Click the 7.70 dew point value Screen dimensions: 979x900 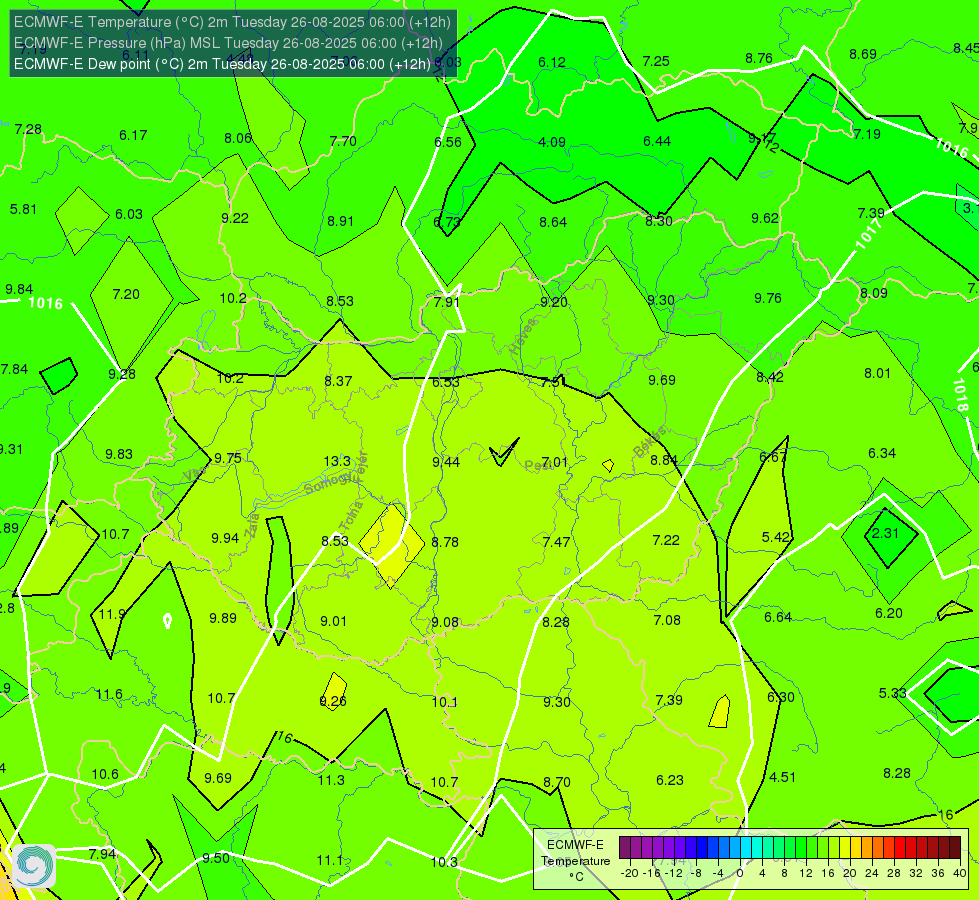pyautogui.click(x=343, y=141)
